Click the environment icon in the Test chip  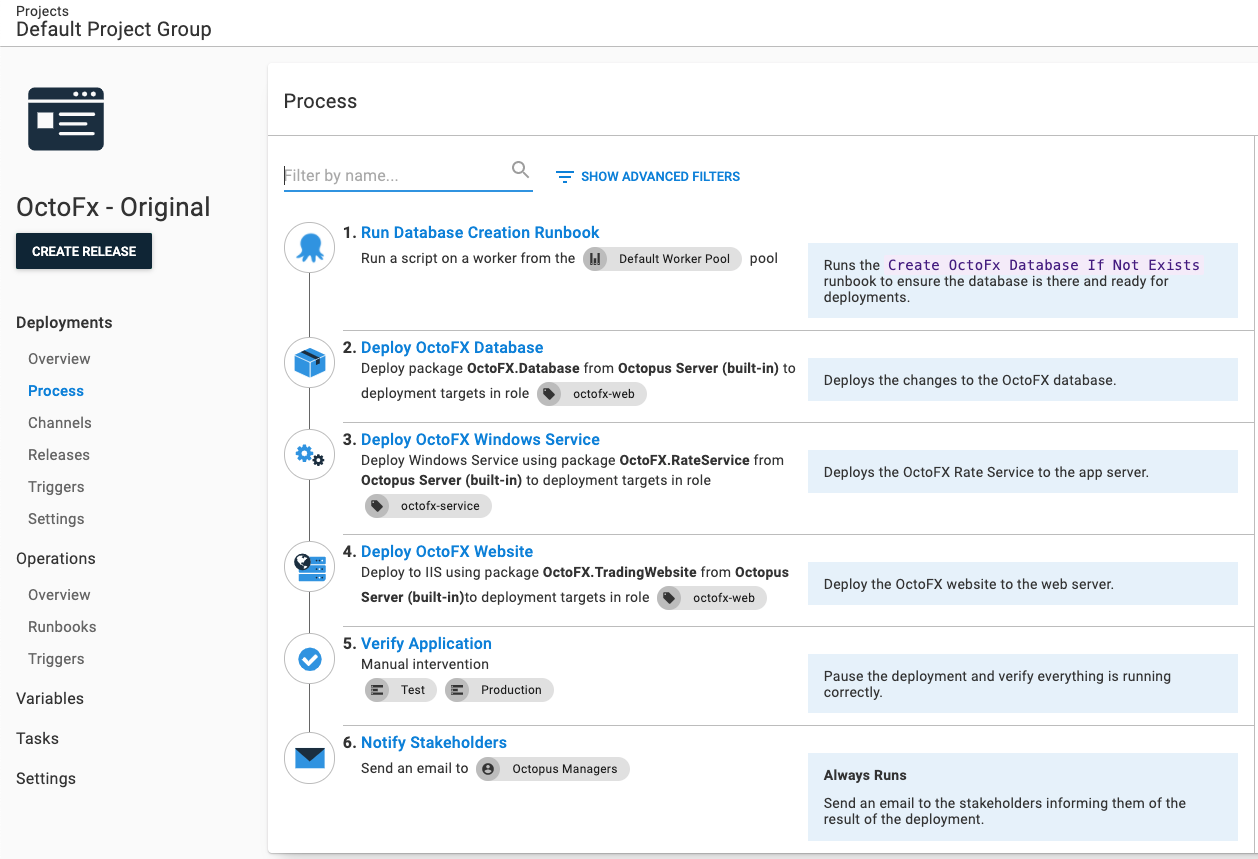[x=376, y=689]
